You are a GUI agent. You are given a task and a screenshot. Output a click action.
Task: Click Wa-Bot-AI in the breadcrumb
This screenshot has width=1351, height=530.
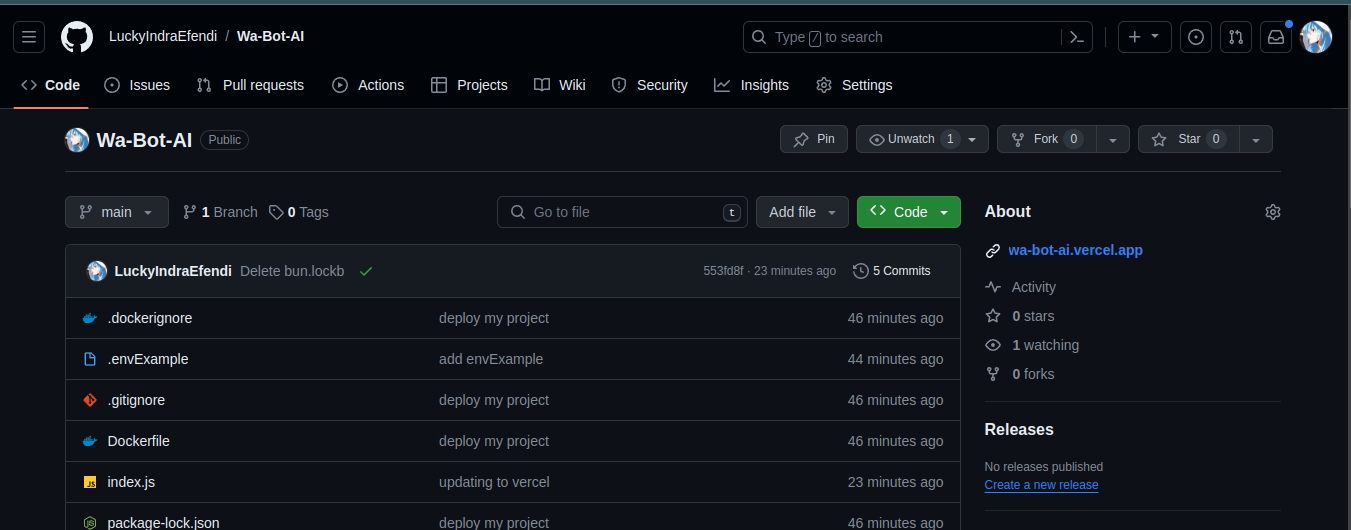pos(270,37)
